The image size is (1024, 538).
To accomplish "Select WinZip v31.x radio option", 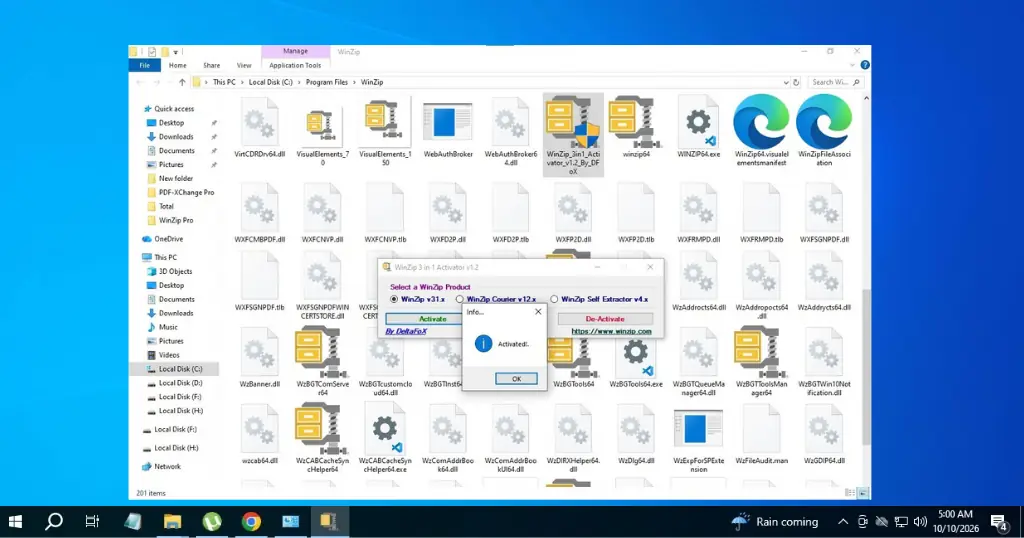I will [394, 299].
